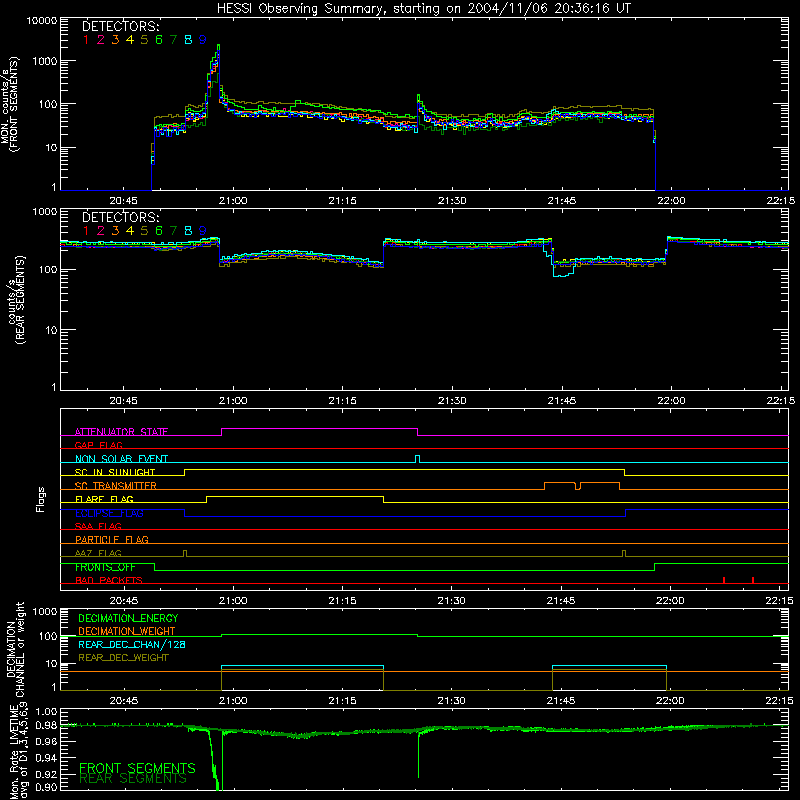Click the 10000 tick on the front segments y-axis
The image size is (800, 800).
[x=41, y=20]
